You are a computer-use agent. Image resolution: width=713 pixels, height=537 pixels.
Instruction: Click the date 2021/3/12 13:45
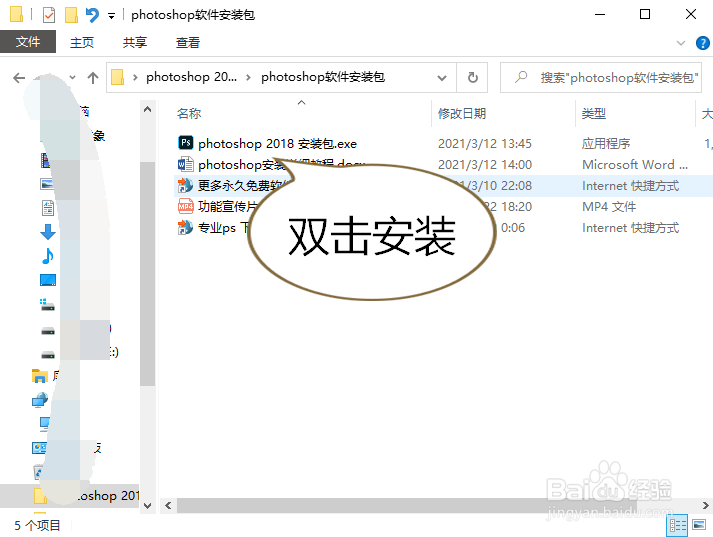click(x=485, y=144)
